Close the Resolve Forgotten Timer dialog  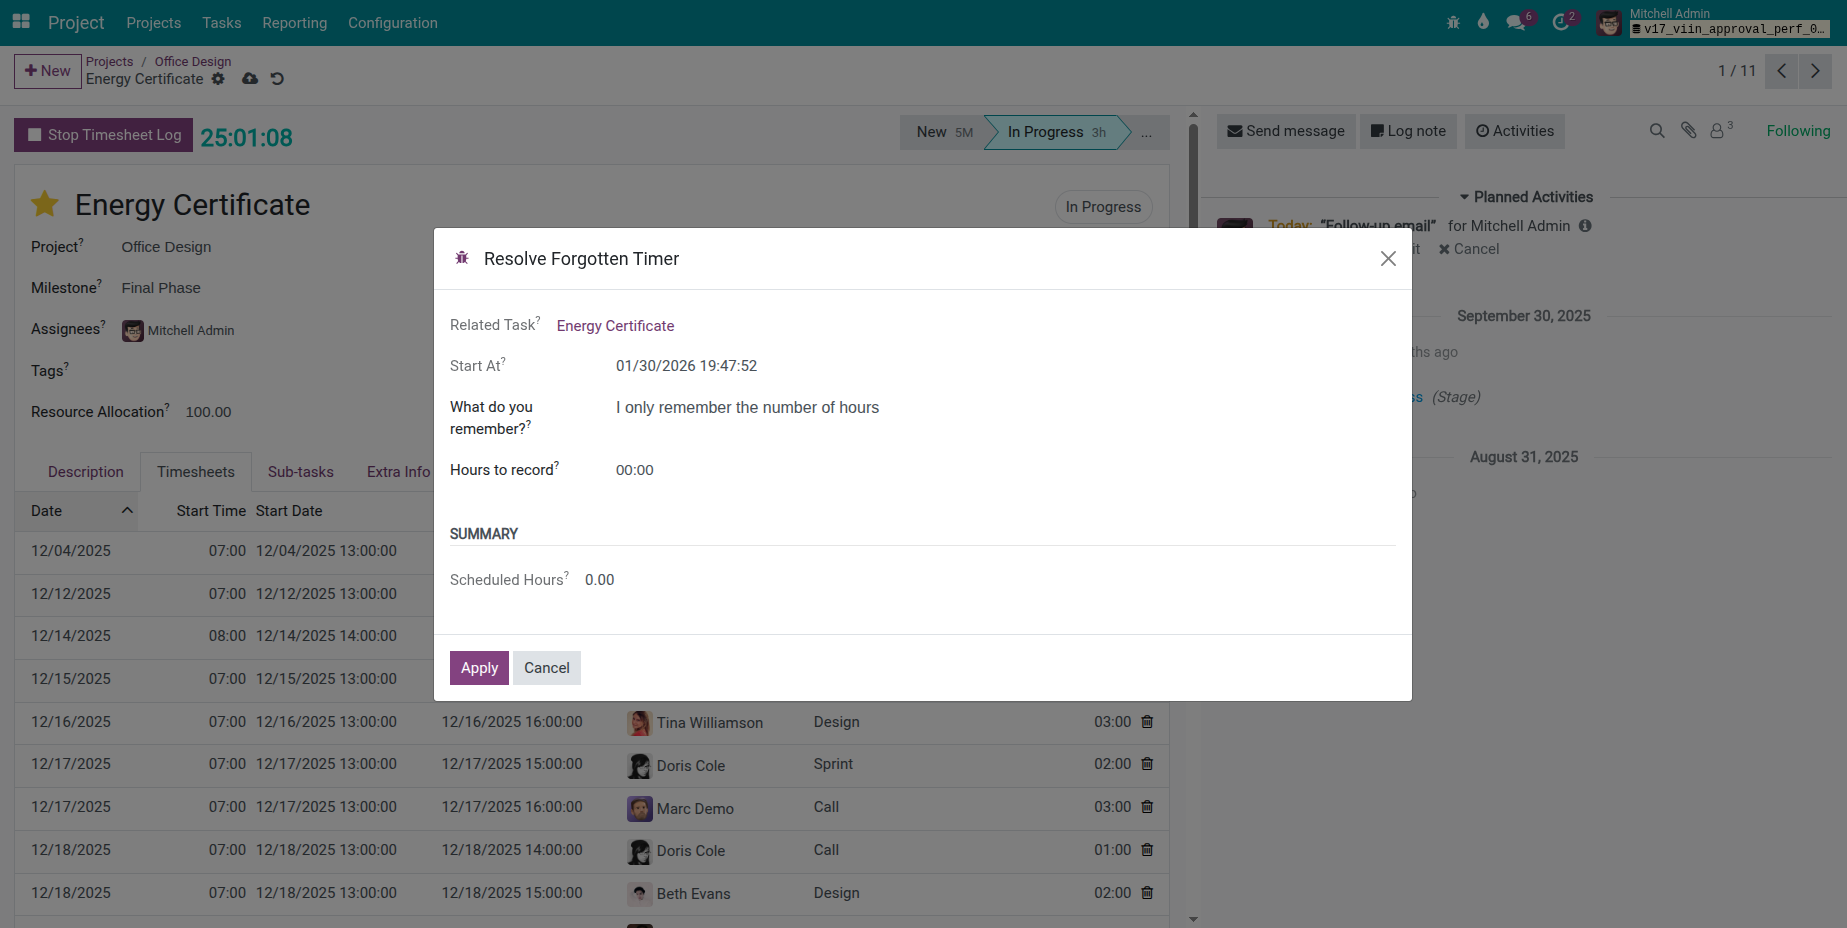coord(1387,259)
